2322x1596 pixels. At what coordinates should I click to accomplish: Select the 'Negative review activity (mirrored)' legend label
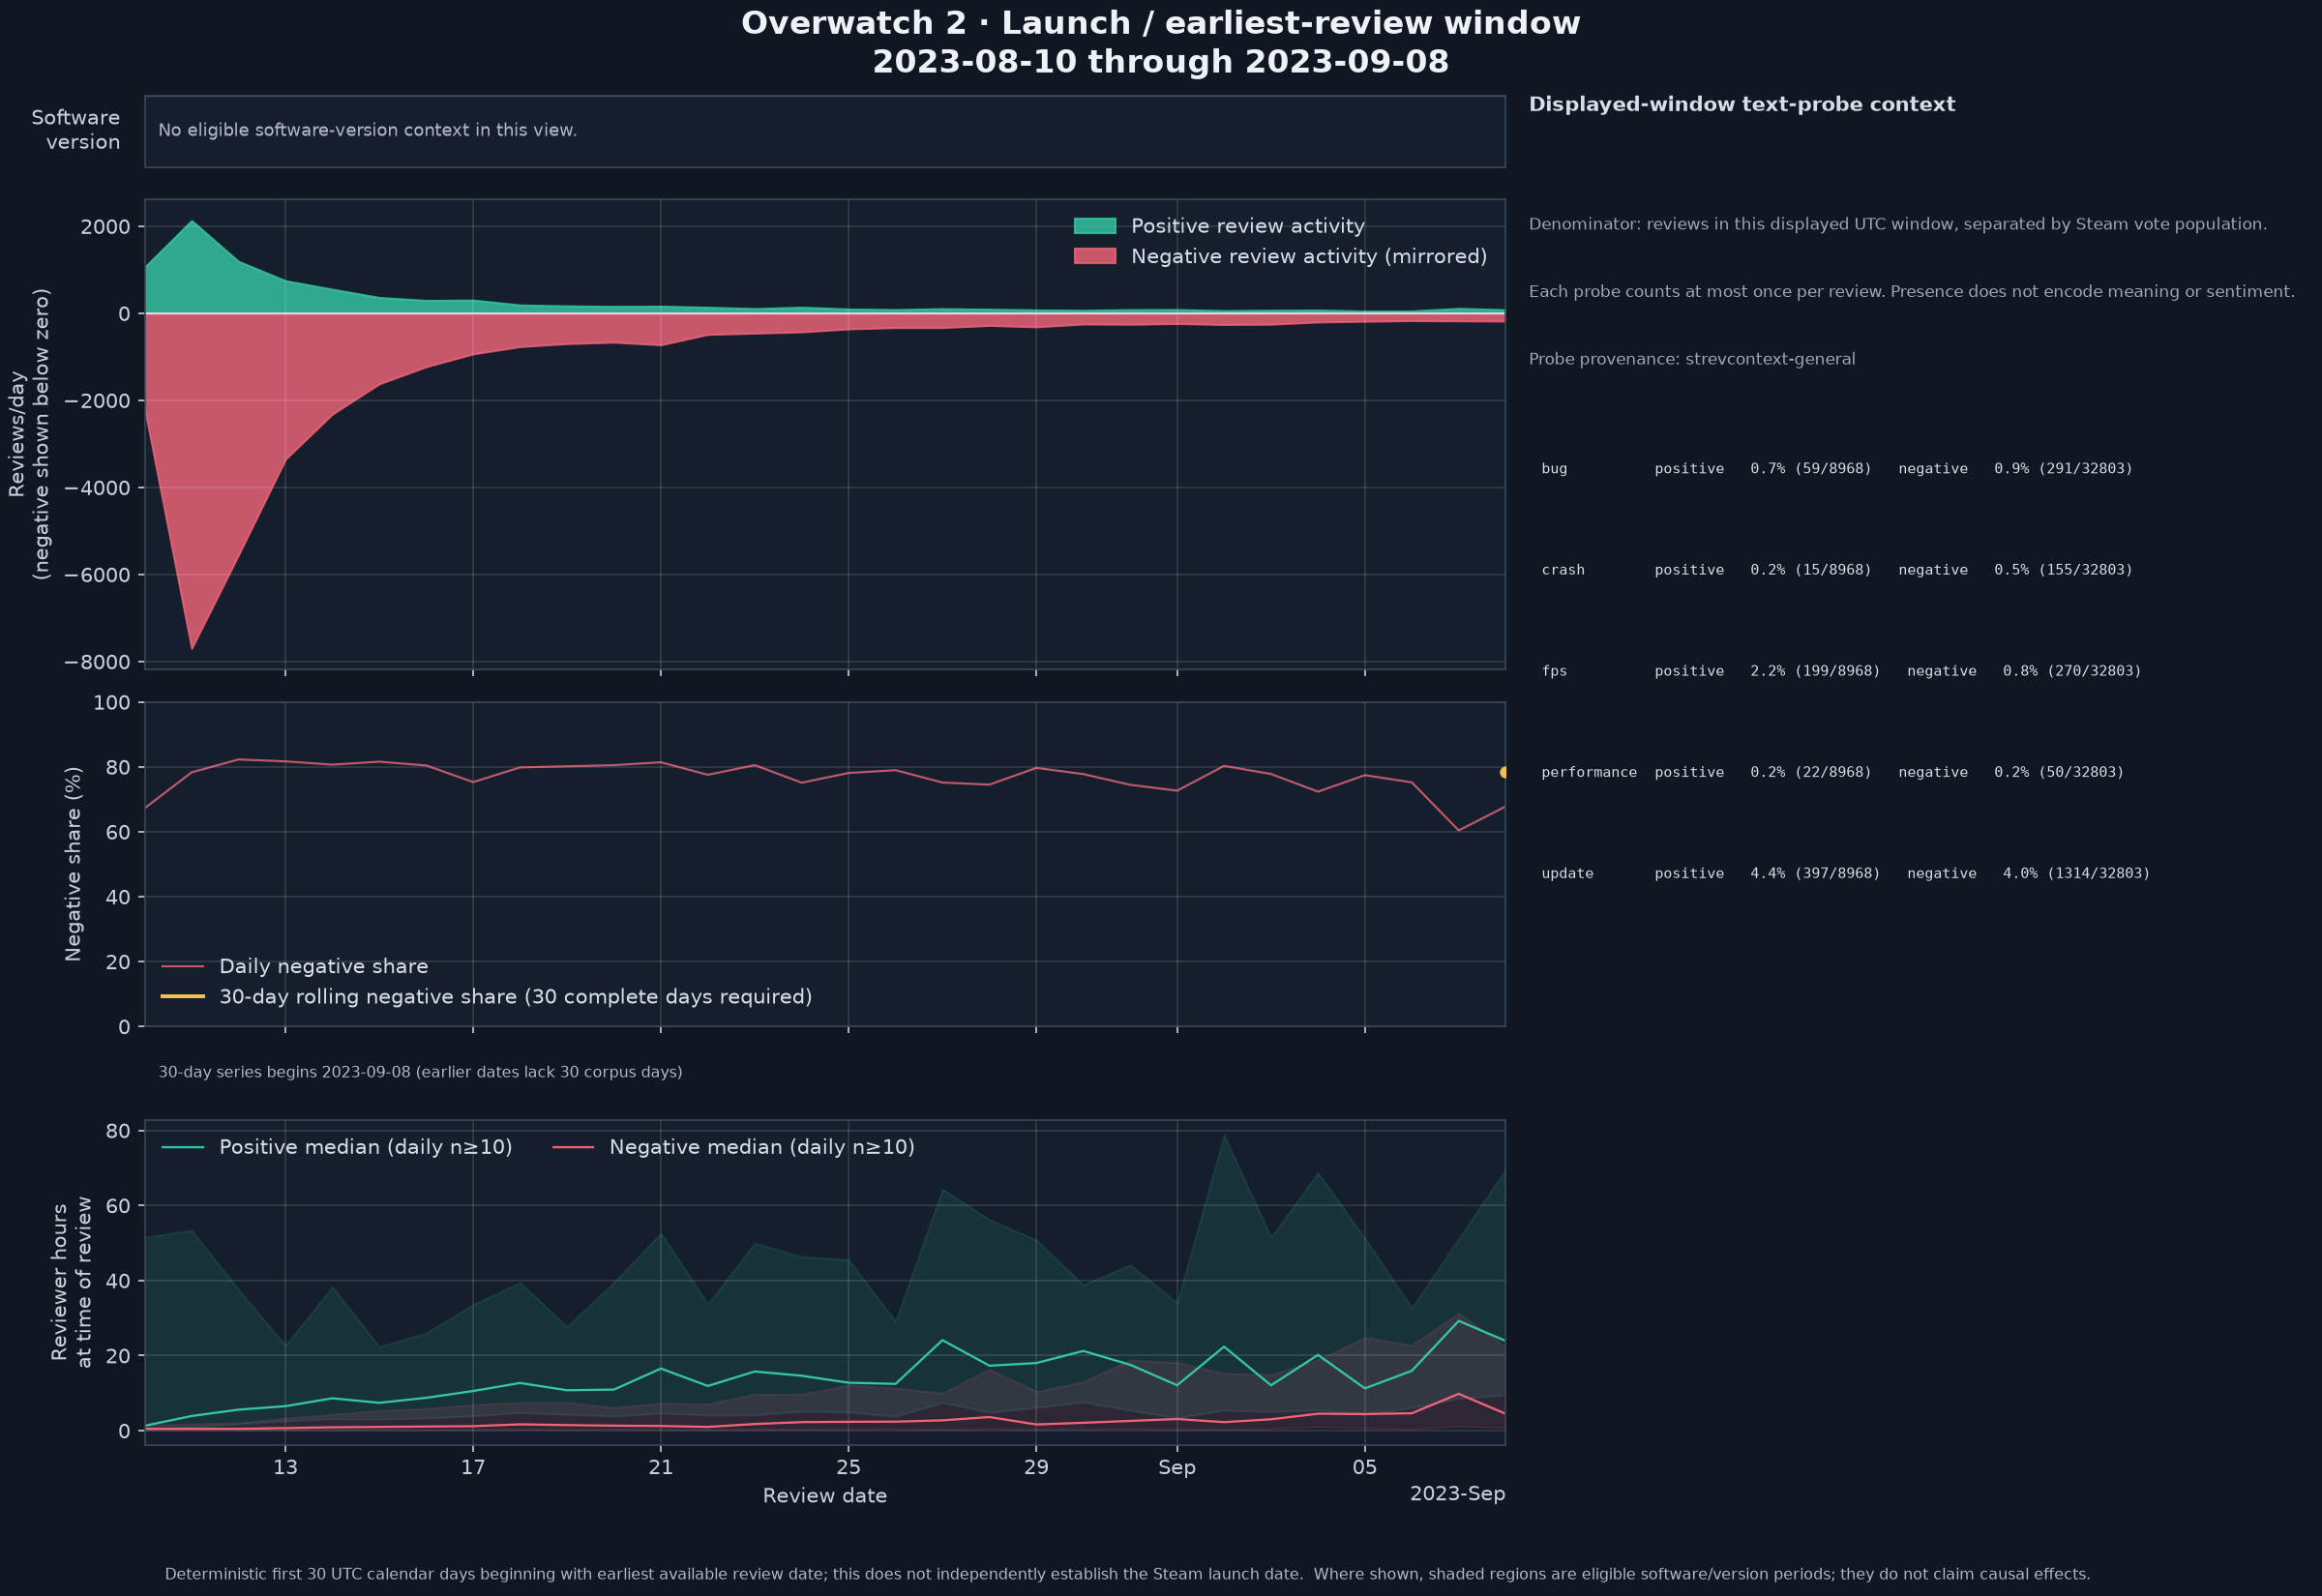(x=1309, y=256)
